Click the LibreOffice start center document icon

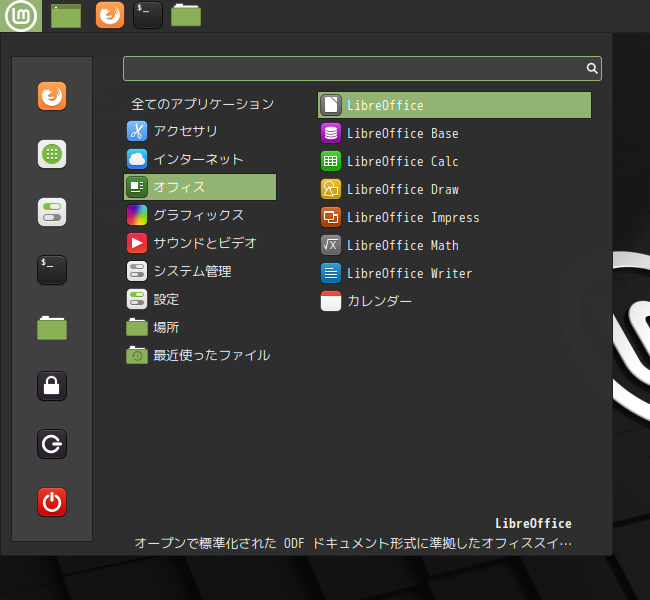coord(331,105)
